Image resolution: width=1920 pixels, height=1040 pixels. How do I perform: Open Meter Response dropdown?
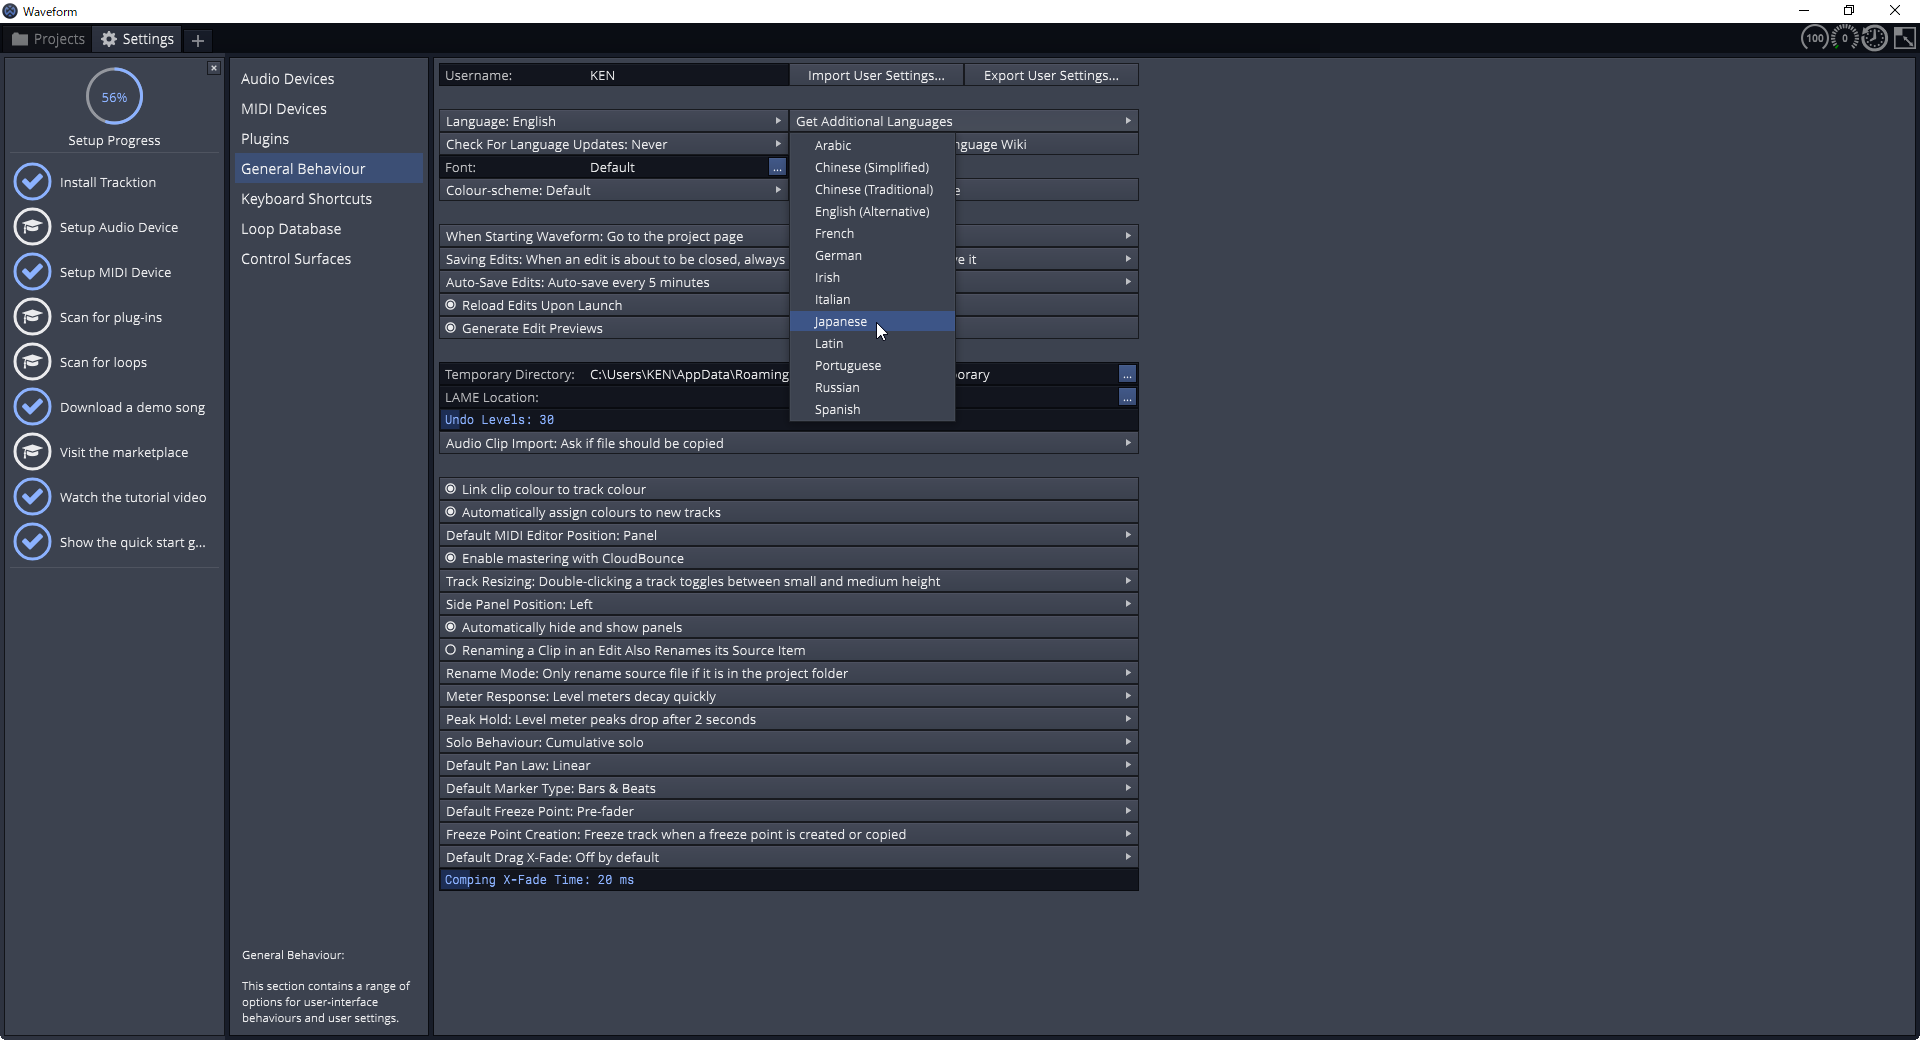click(788, 696)
